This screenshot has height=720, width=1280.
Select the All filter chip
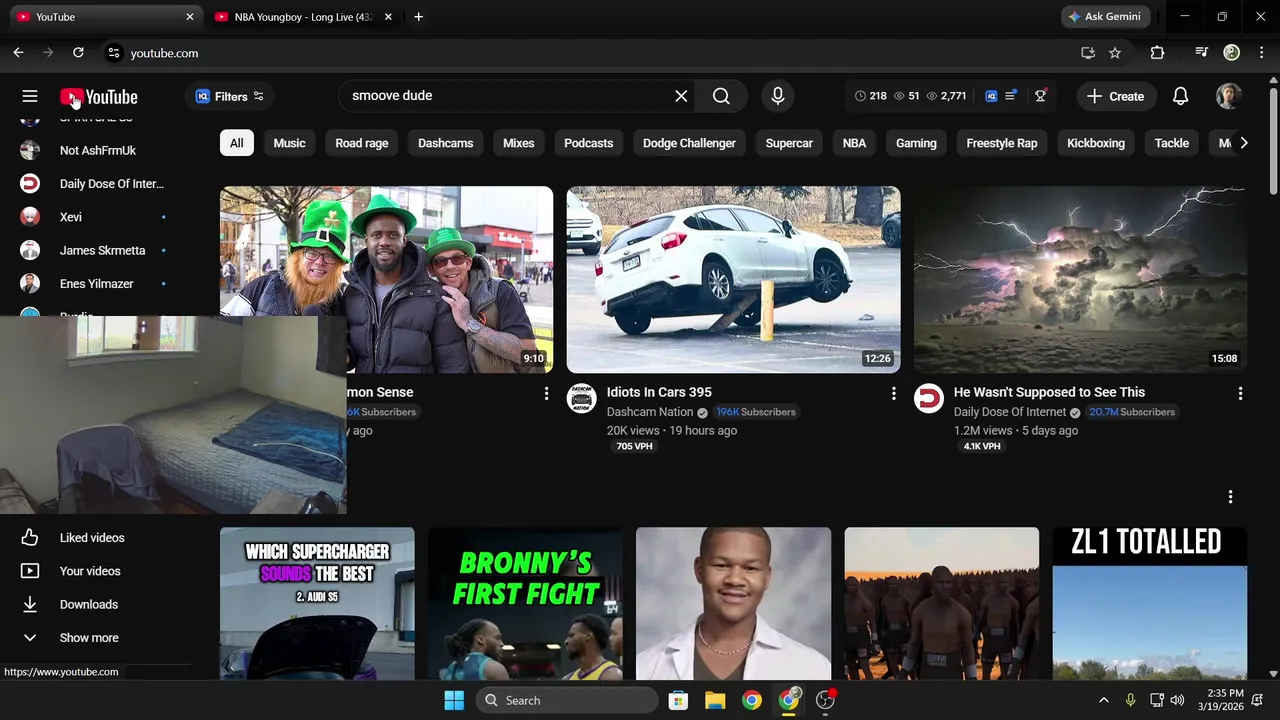236,143
